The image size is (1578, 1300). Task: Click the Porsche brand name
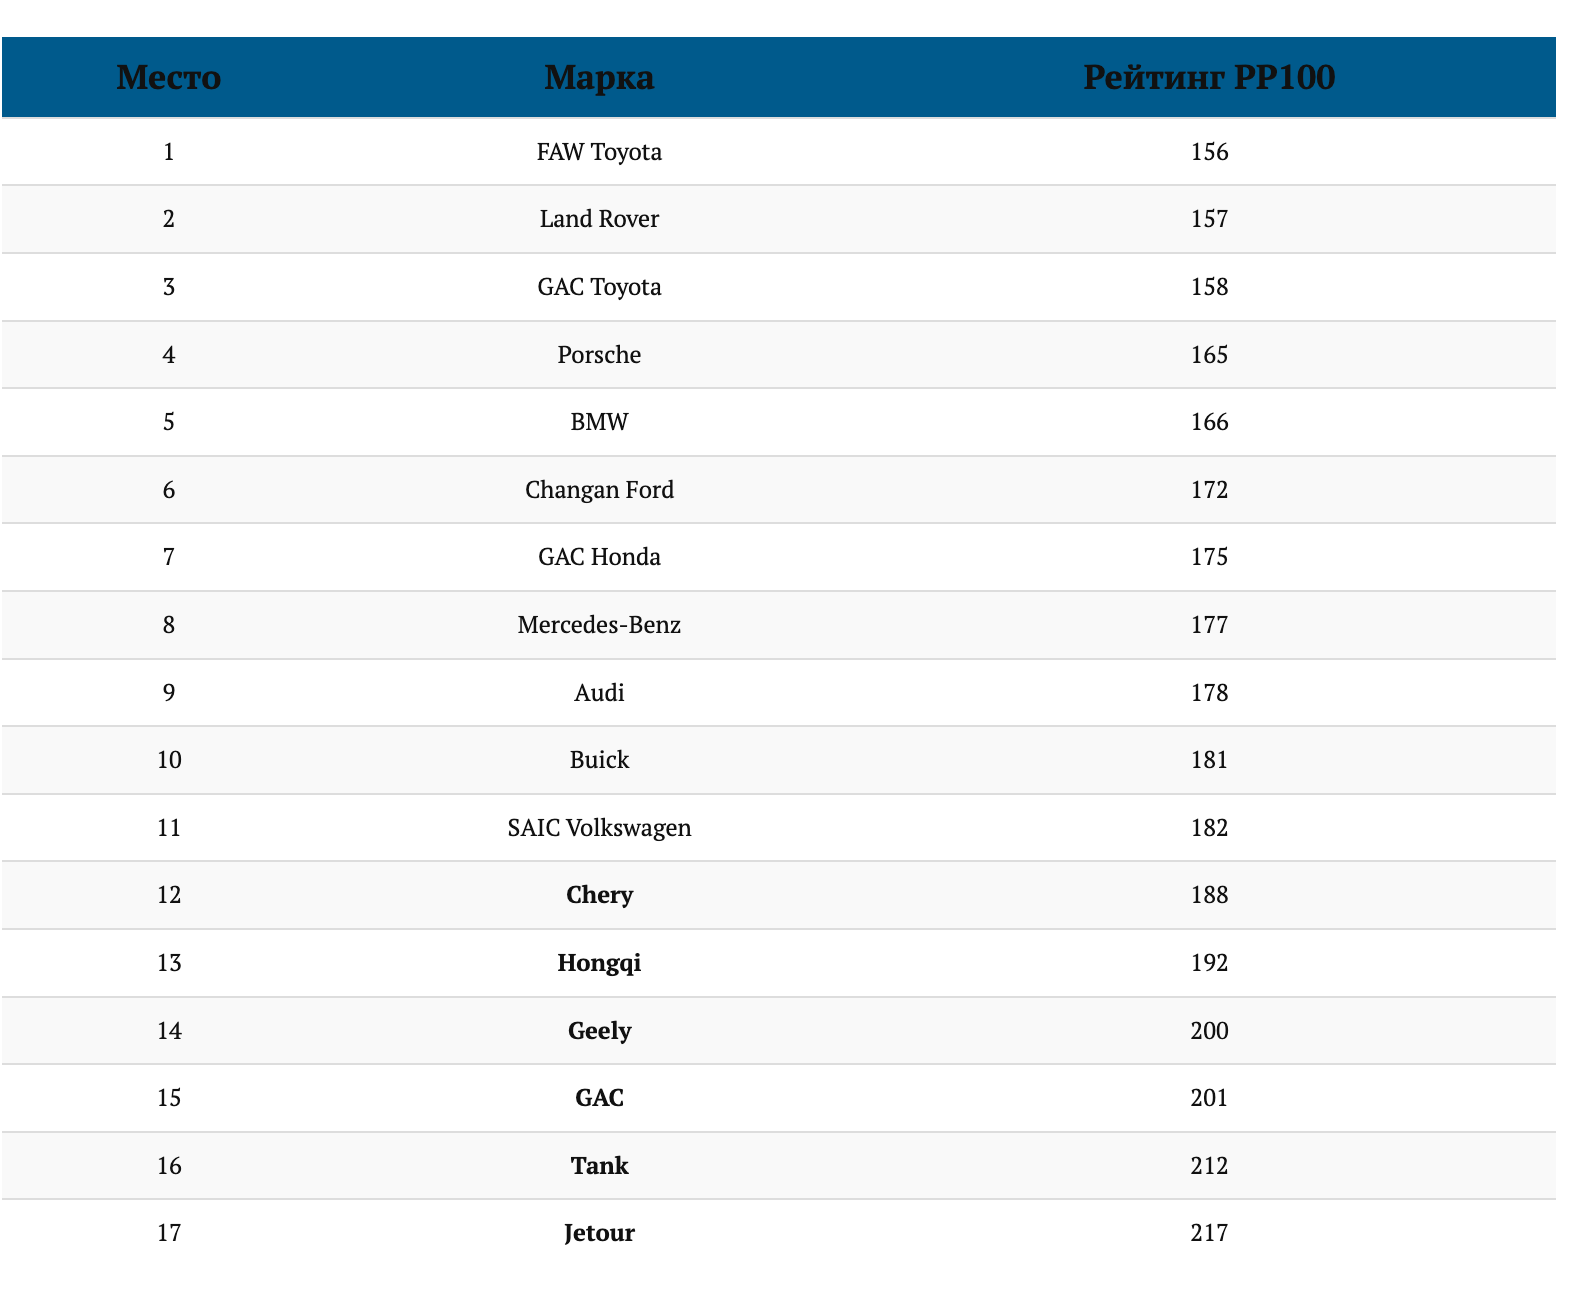tap(599, 355)
